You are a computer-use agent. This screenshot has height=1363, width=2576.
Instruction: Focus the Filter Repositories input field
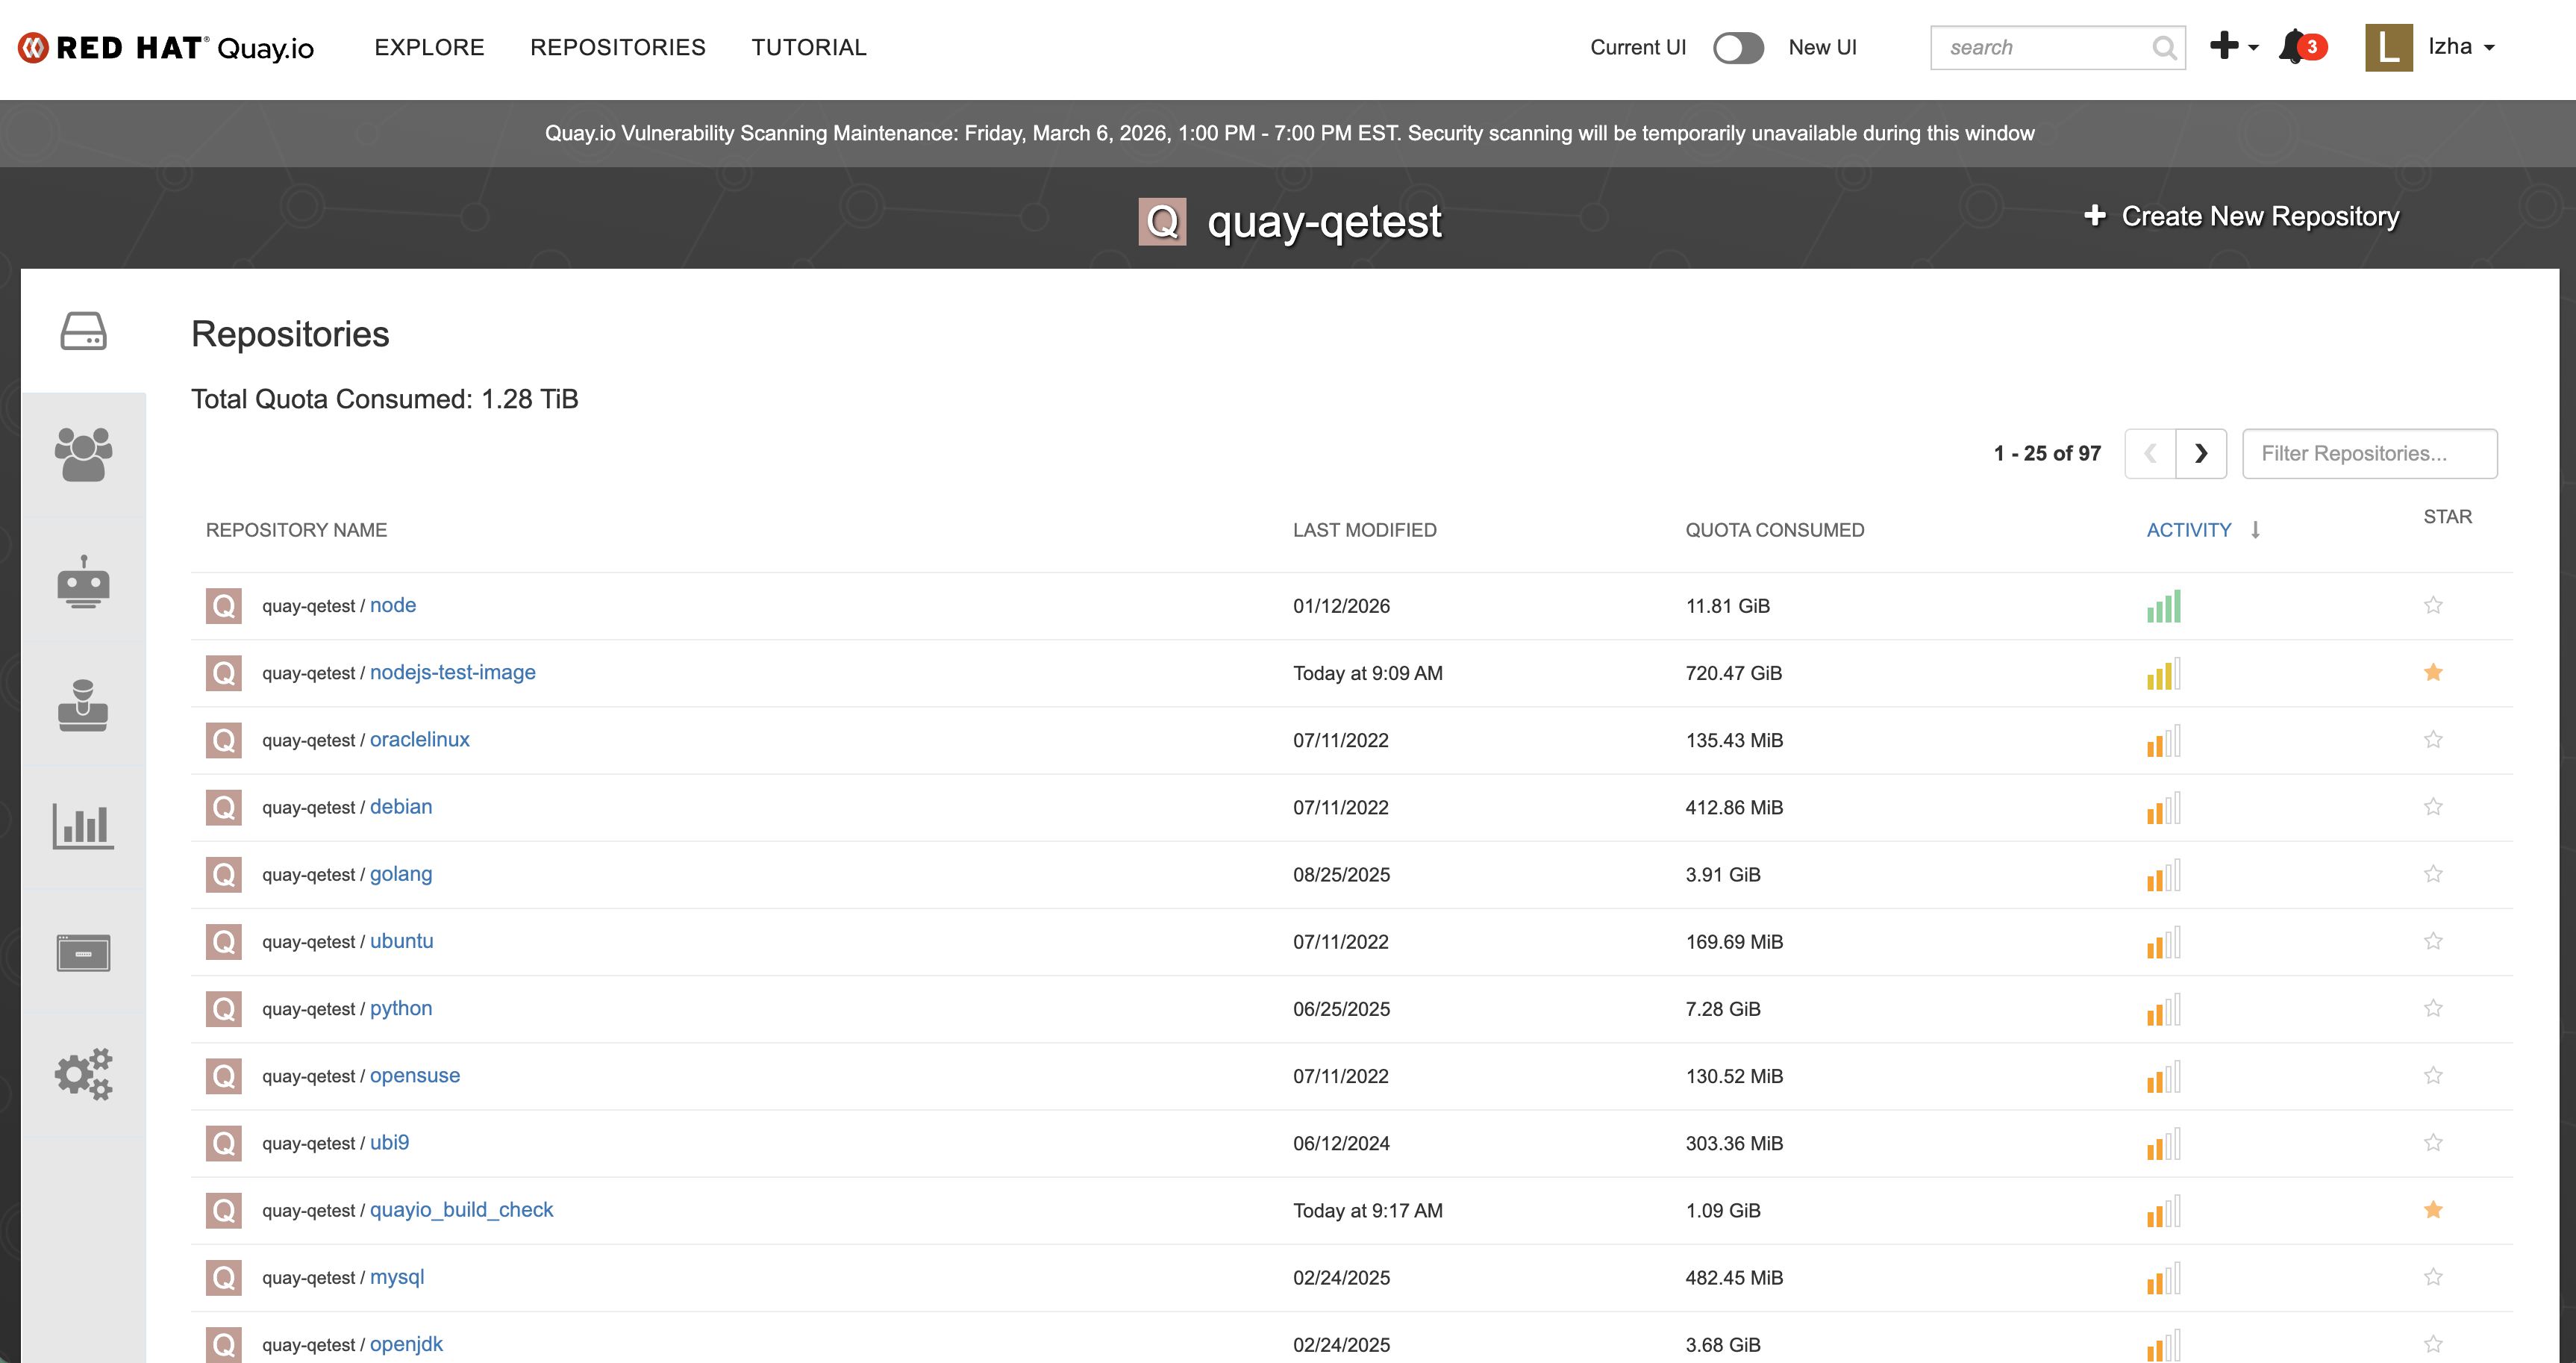point(2368,454)
